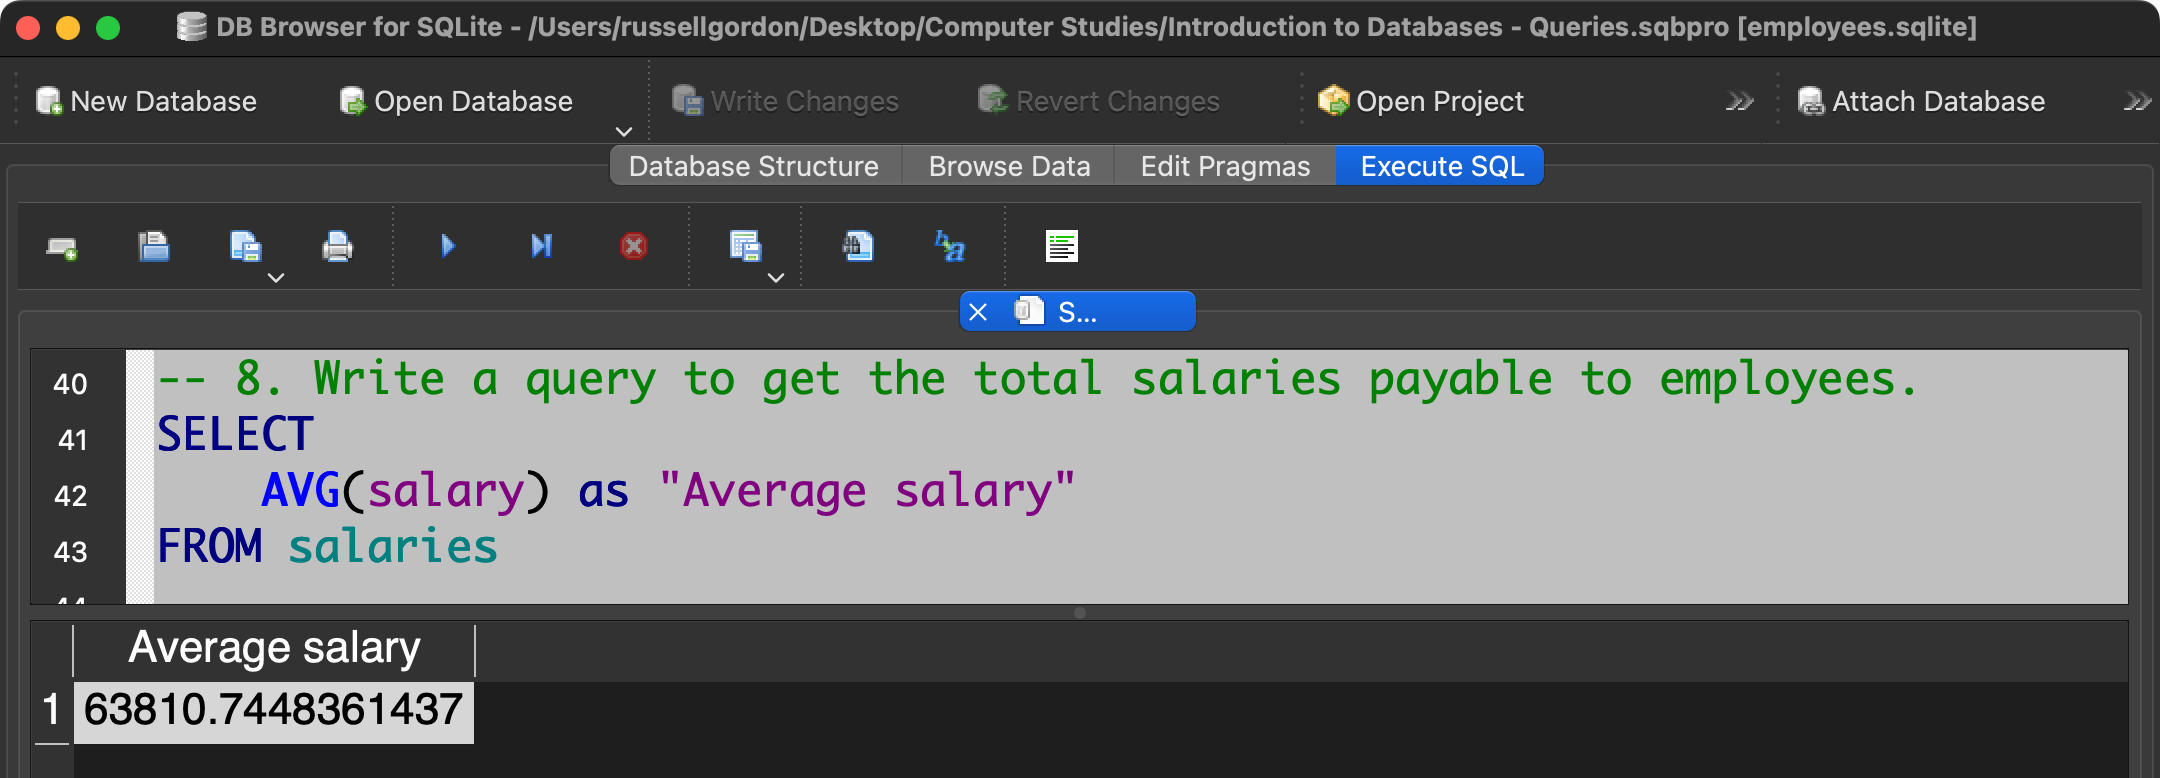Click the comment/uncomment lines icon
The height and width of the screenshot is (778, 2160).
click(1061, 246)
